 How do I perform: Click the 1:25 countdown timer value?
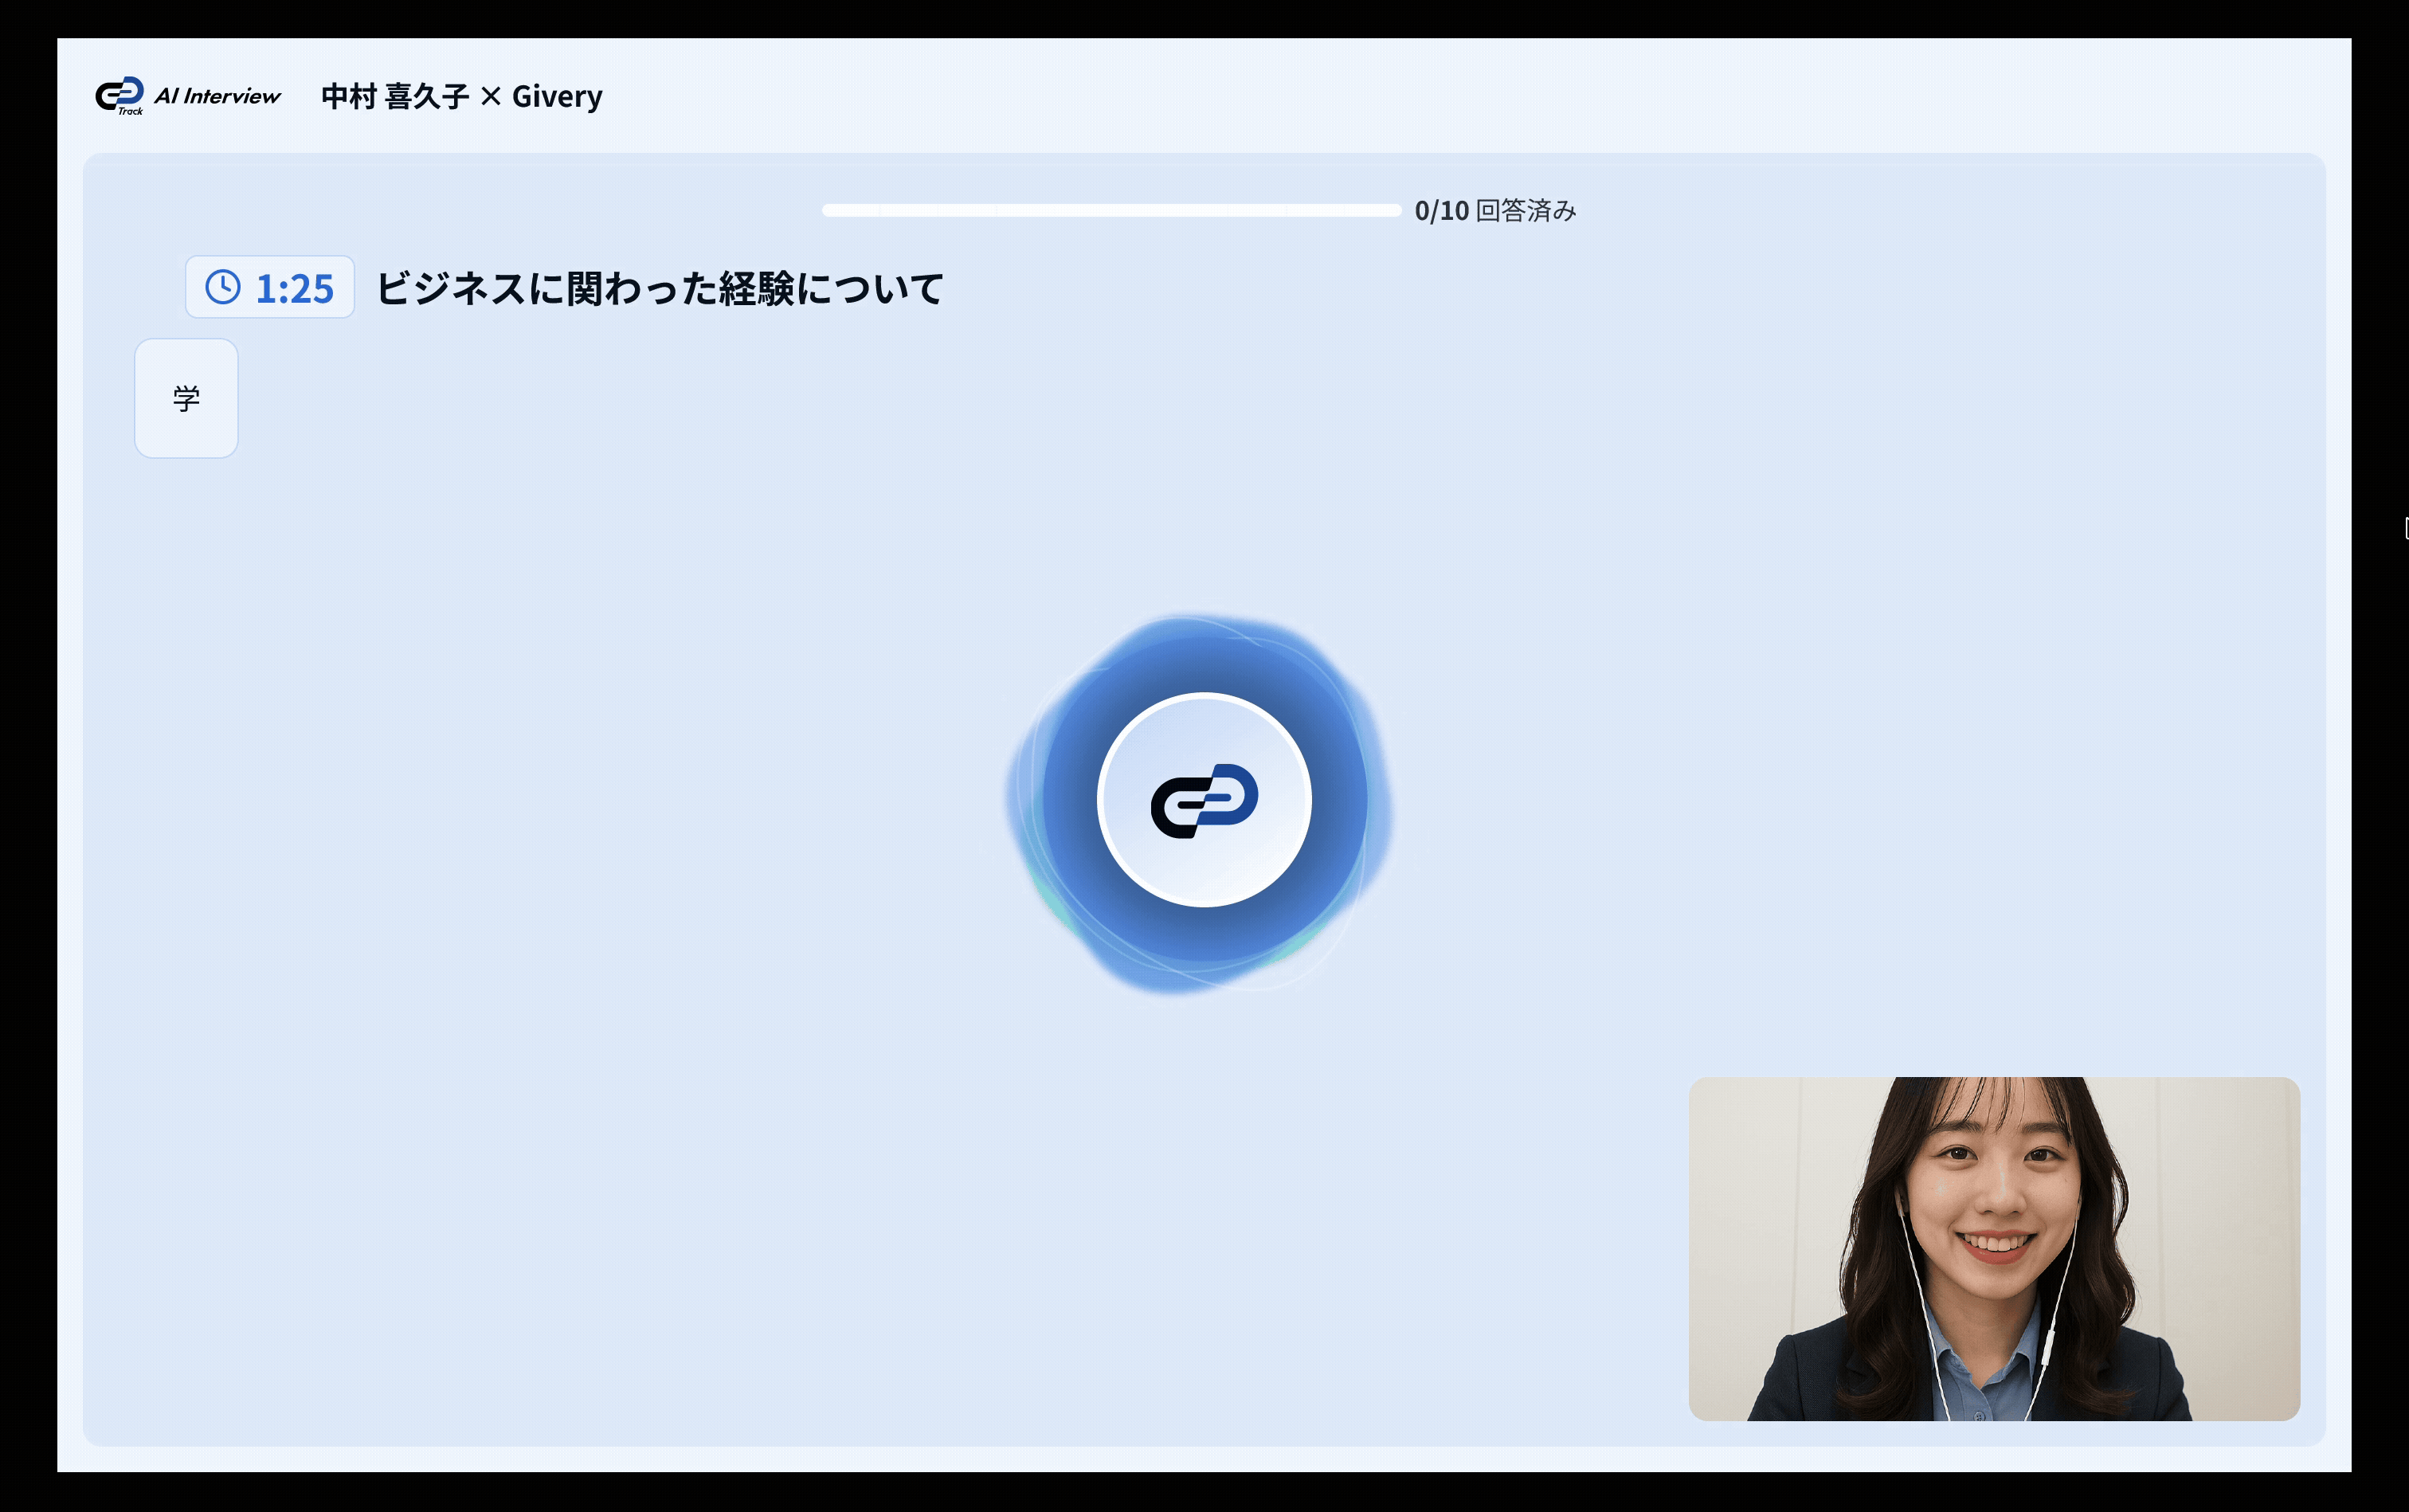(294, 289)
